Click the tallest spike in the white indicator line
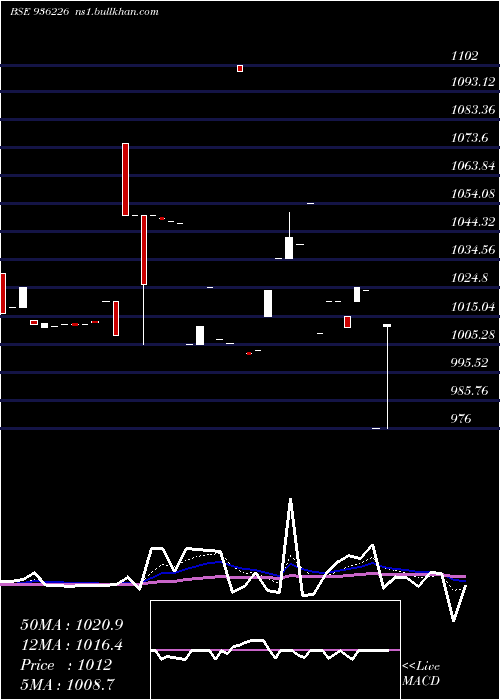The image size is (500, 700). coord(291,500)
